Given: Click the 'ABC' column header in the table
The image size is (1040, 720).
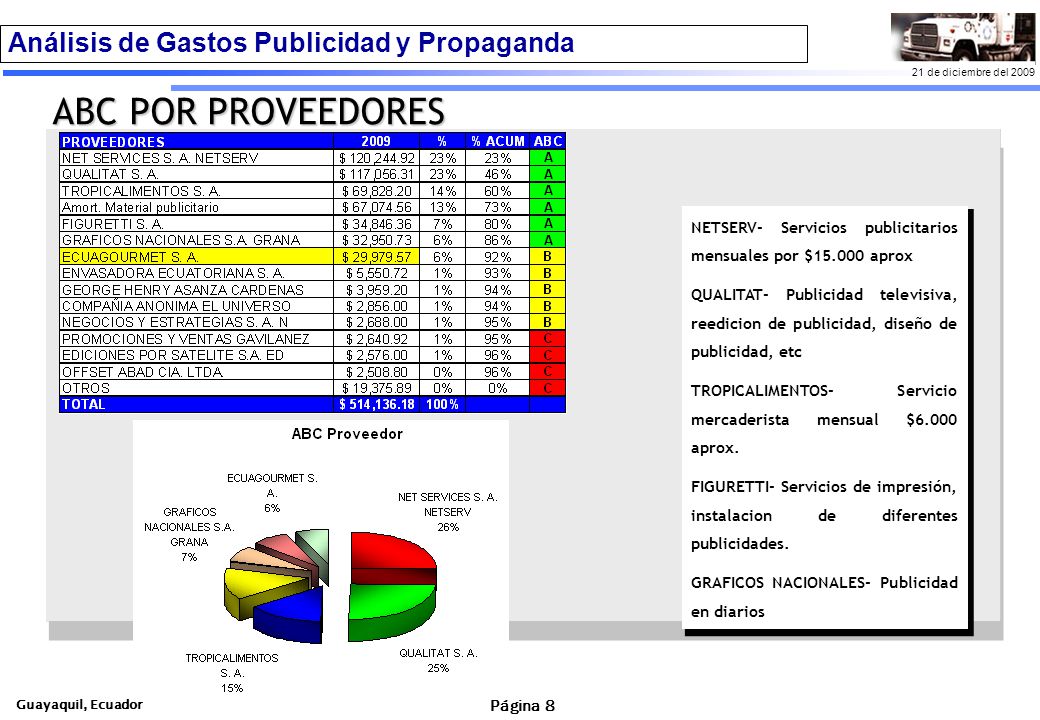Looking at the screenshot, I should pos(548,141).
